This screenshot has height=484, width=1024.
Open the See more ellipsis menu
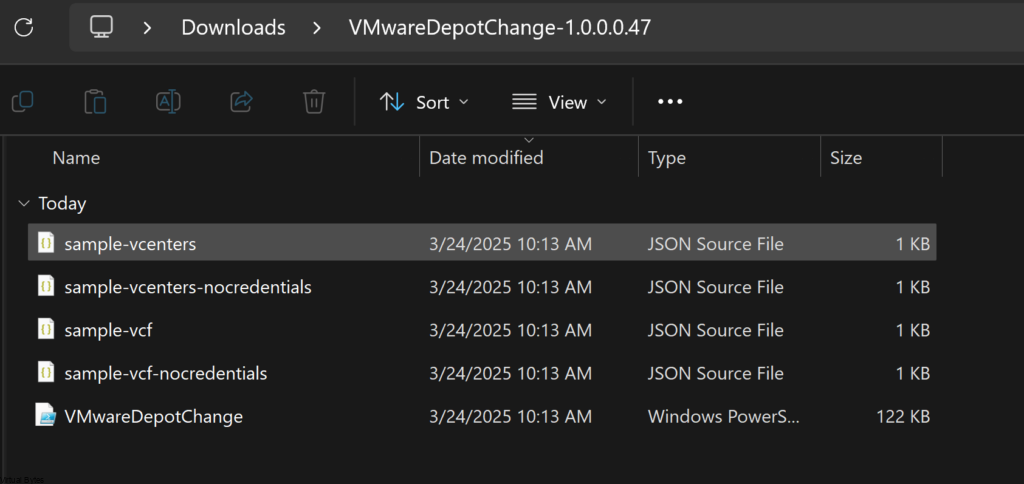coord(670,102)
